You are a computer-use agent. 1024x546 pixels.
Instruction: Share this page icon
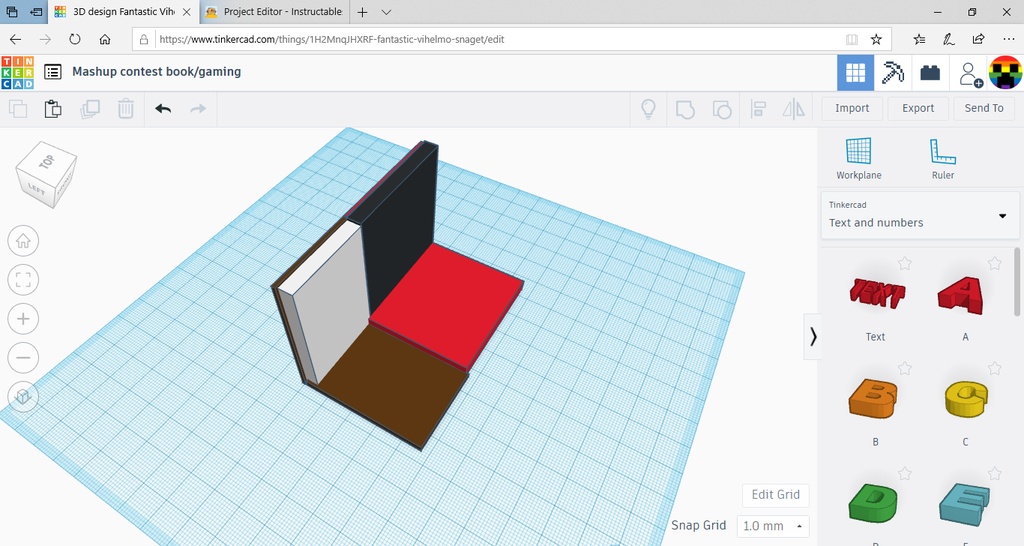pos(978,39)
